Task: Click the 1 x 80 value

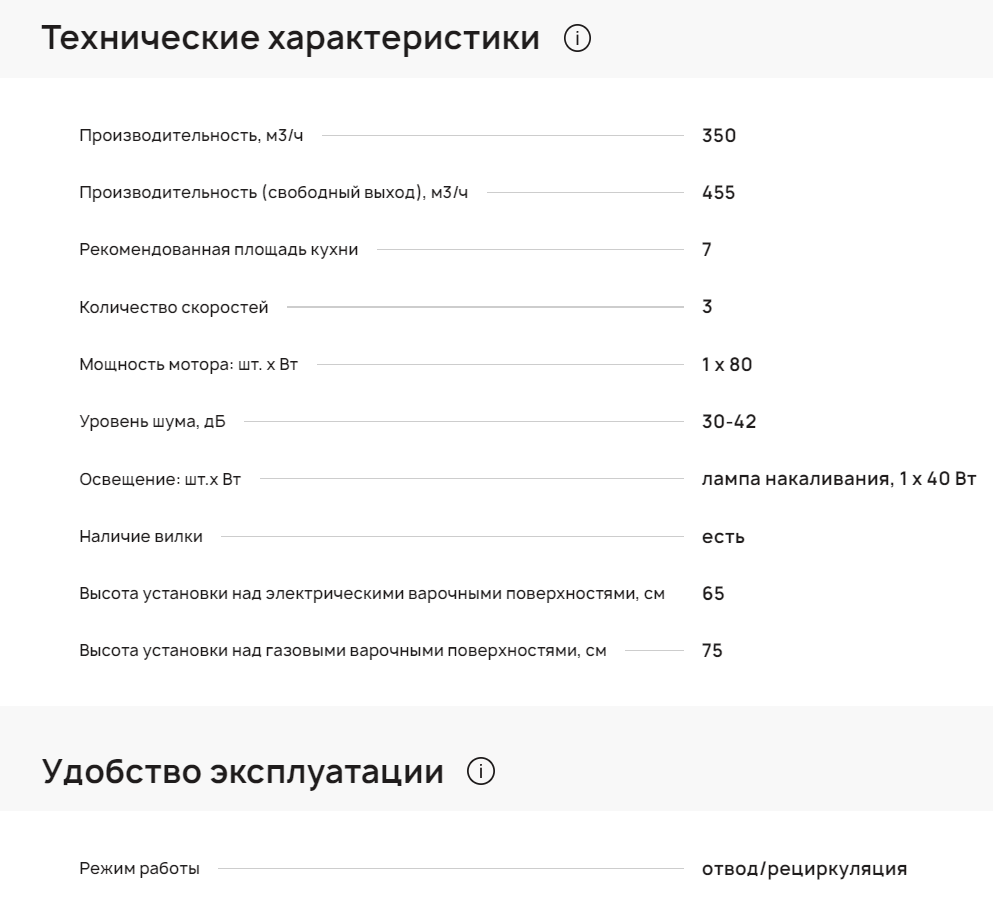Action: [727, 365]
